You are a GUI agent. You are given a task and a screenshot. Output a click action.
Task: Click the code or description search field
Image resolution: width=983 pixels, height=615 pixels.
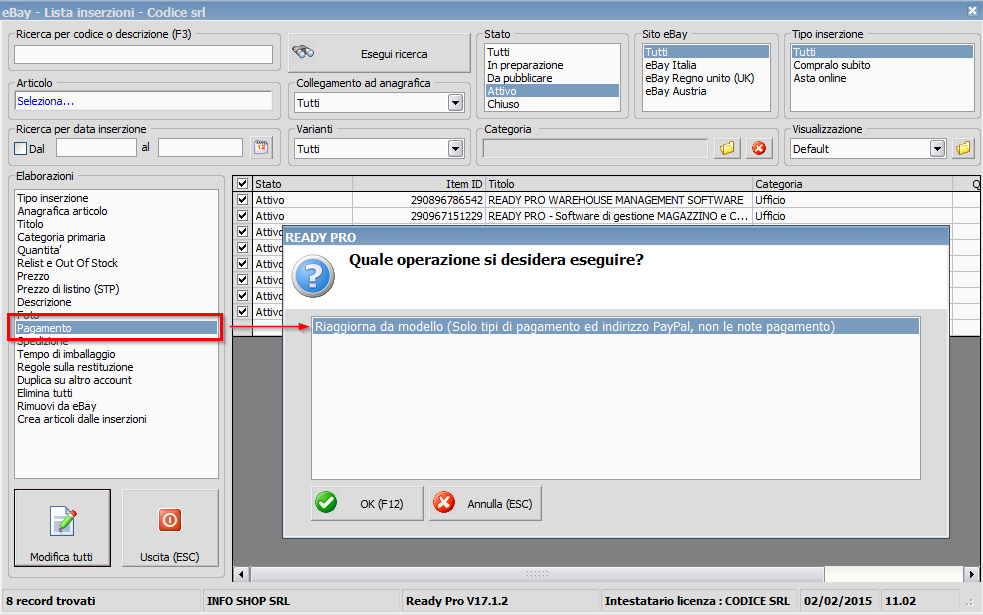[144, 55]
